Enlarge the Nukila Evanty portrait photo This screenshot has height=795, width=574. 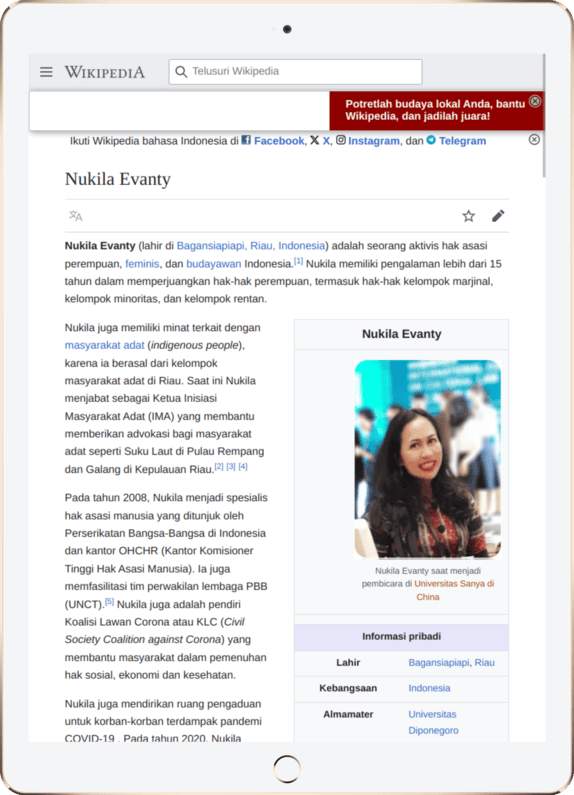427,459
